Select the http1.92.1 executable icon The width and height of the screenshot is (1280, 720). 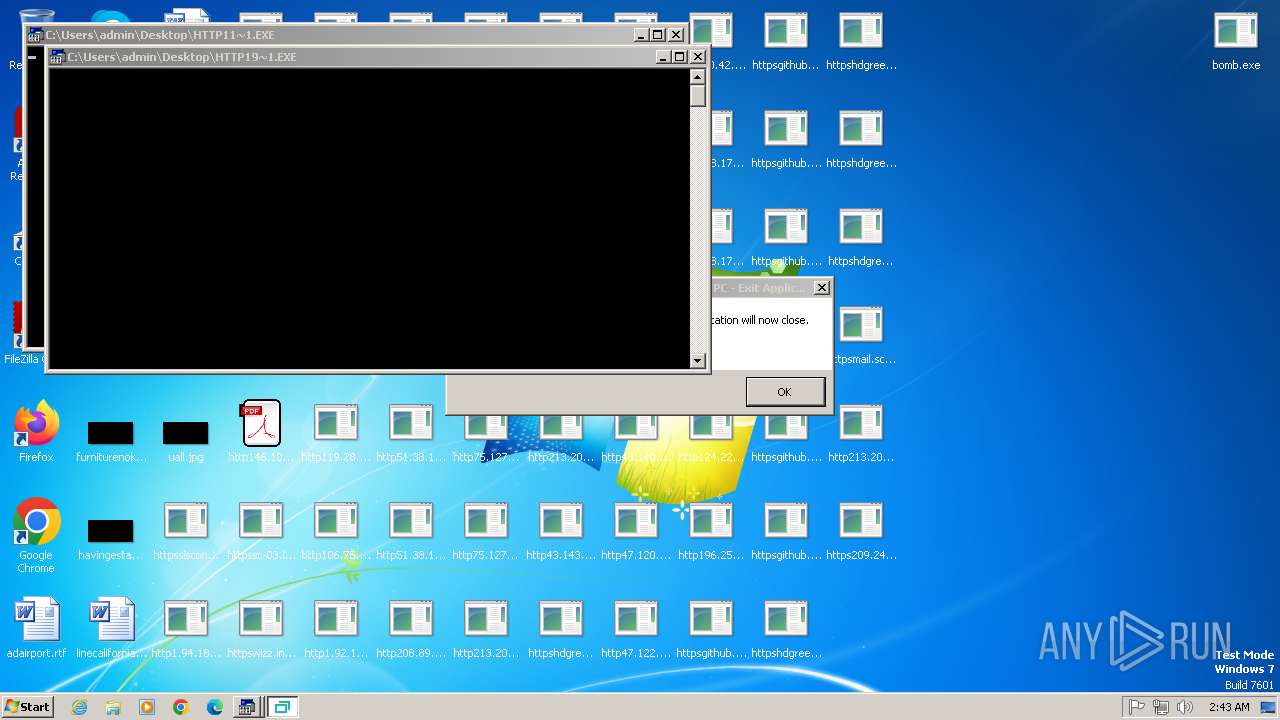(336, 628)
